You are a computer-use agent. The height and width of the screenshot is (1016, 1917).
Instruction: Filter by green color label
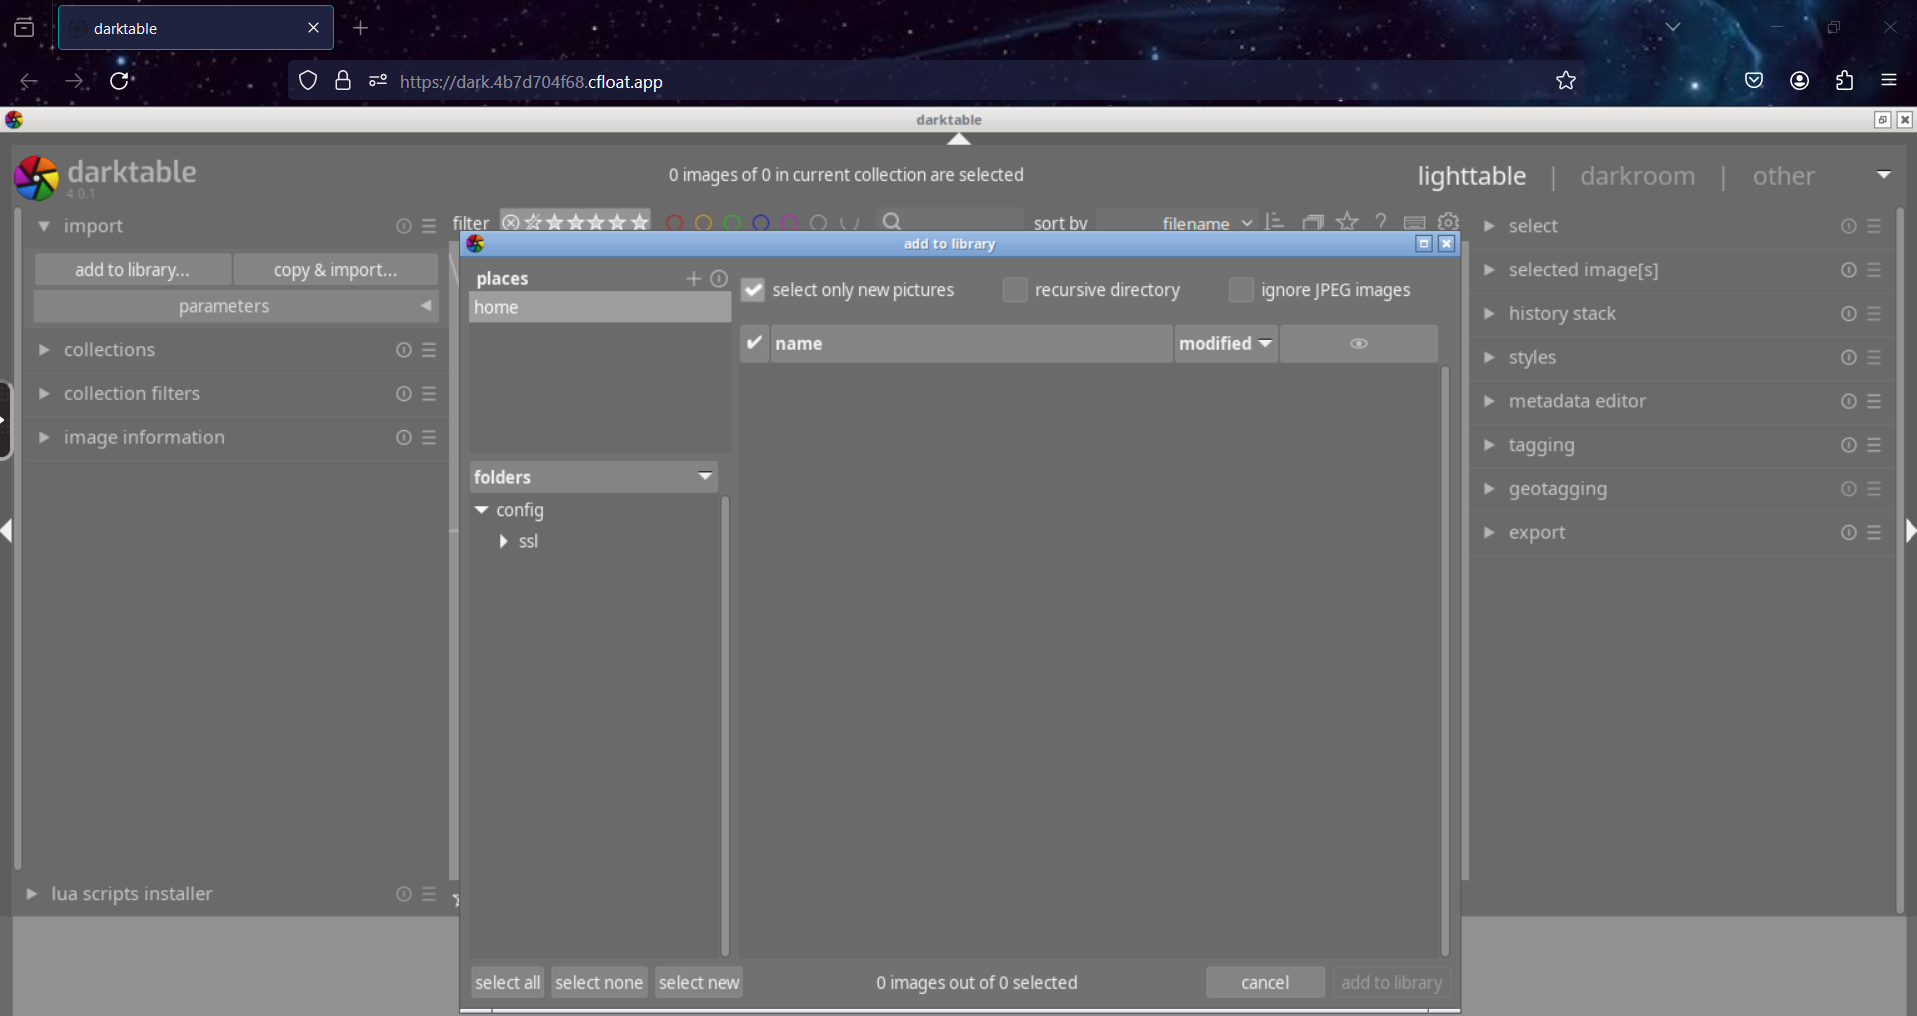[x=732, y=223]
